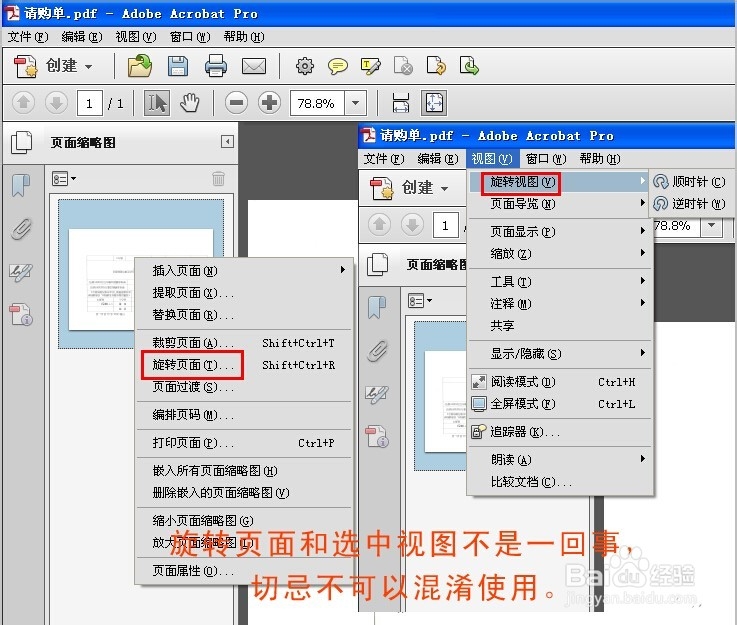Choose the Select tool cursor icon
Image resolution: width=737 pixels, height=625 pixels.
pyautogui.click(x=157, y=102)
